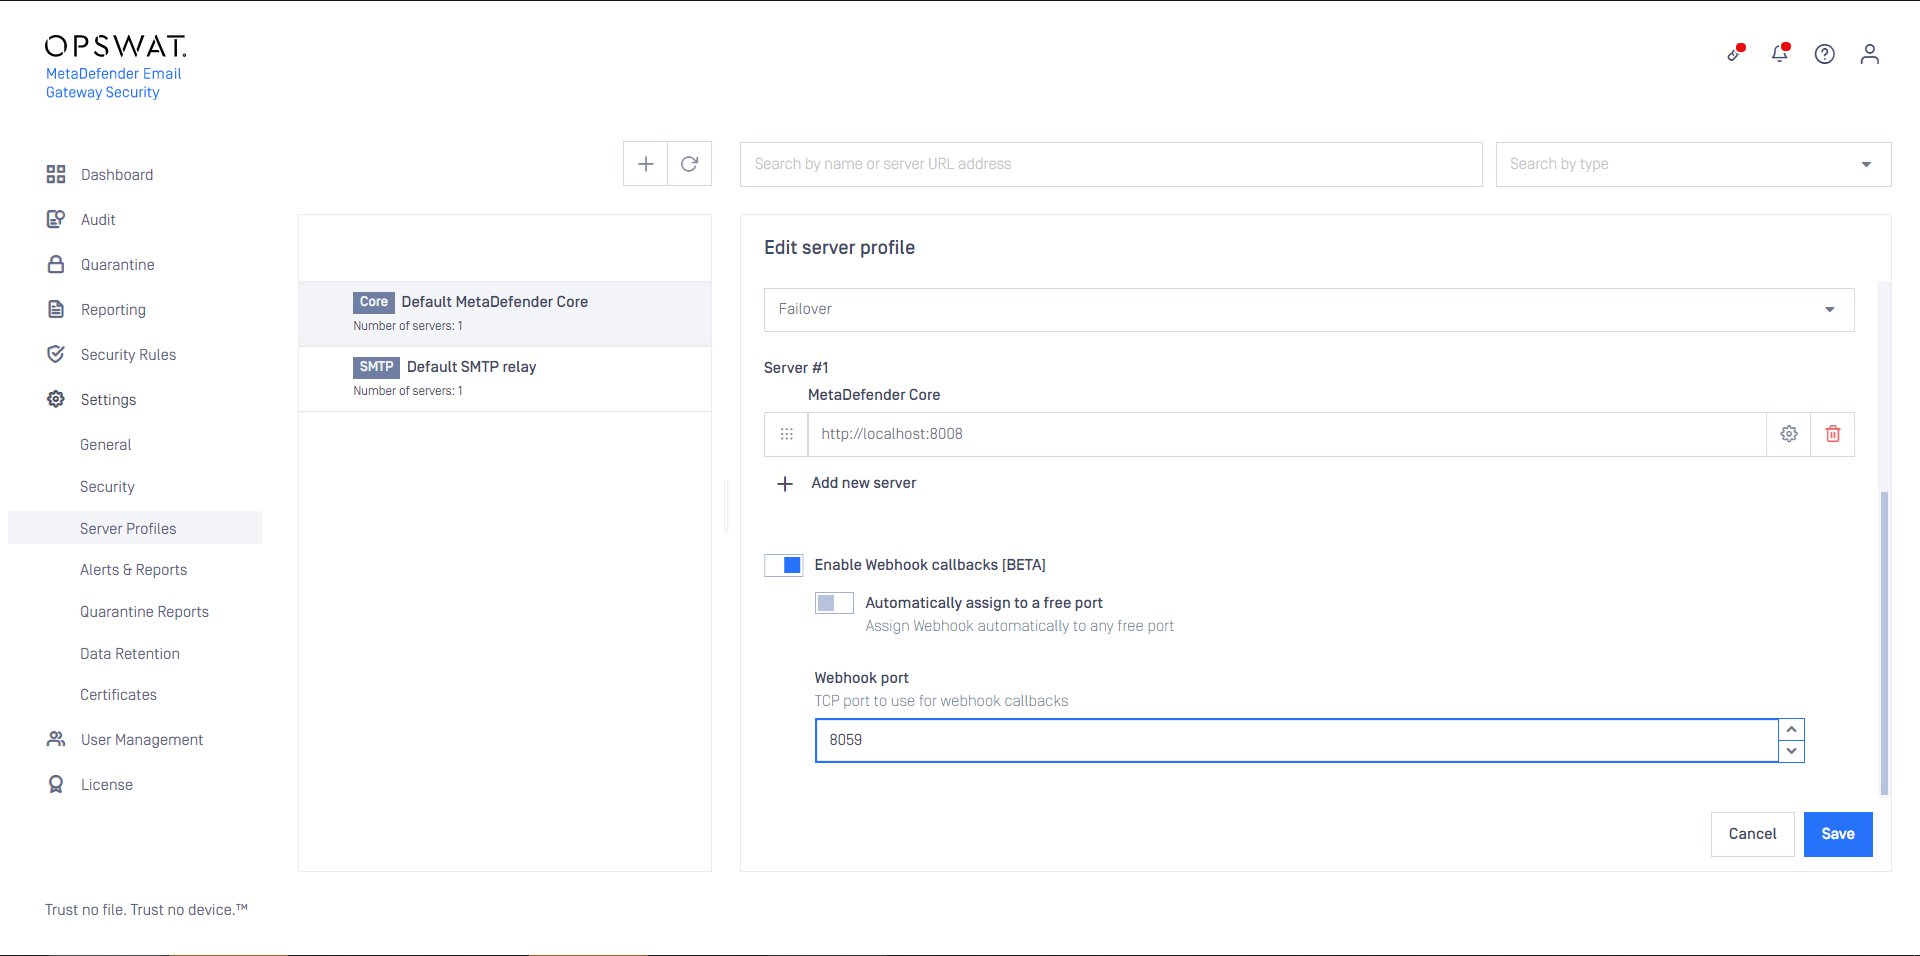Open Alerts & Reports settings
This screenshot has height=956, width=1920.
tap(134, 569)
